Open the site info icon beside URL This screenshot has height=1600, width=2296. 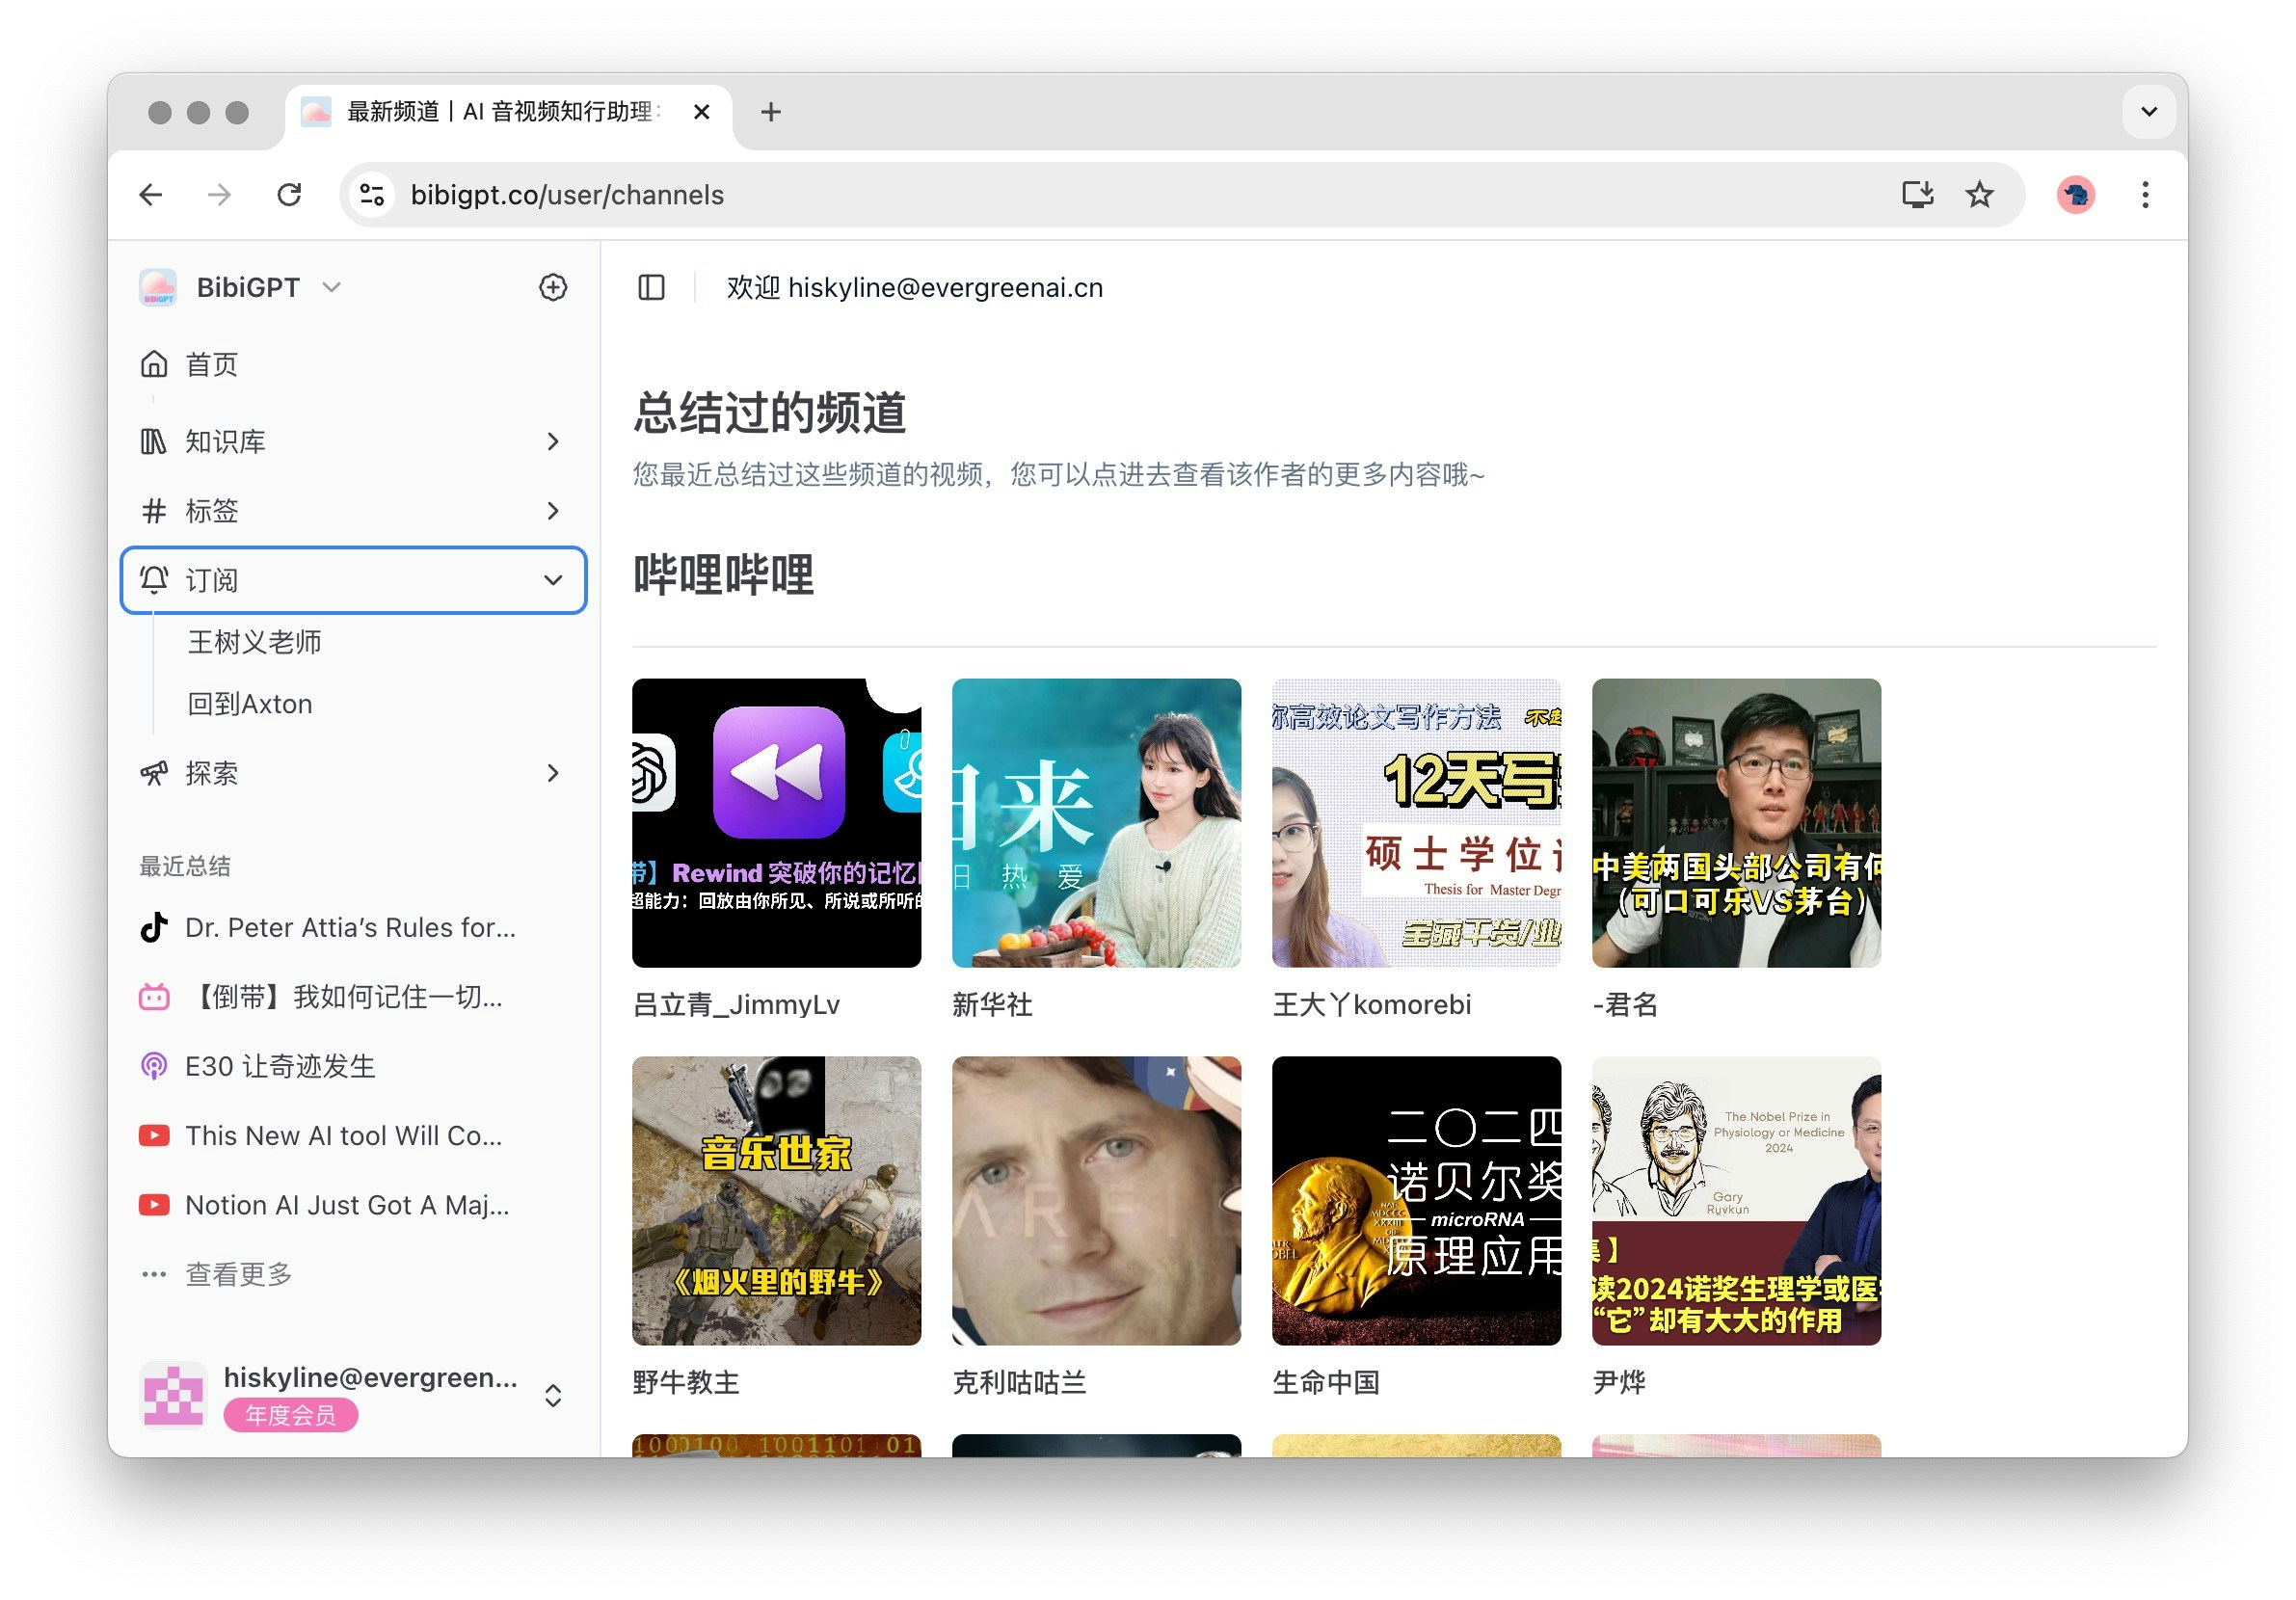tap(372, 195)
